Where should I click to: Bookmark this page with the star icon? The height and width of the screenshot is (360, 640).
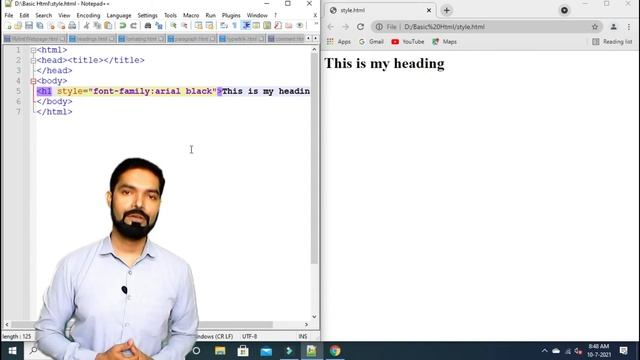(x=595, y=27)
